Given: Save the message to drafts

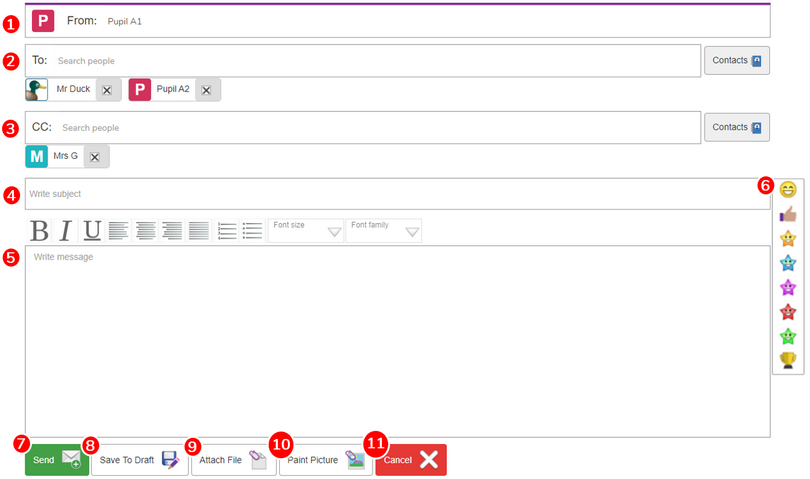Looking at the screenshot, I should click(x=140, y=459).
